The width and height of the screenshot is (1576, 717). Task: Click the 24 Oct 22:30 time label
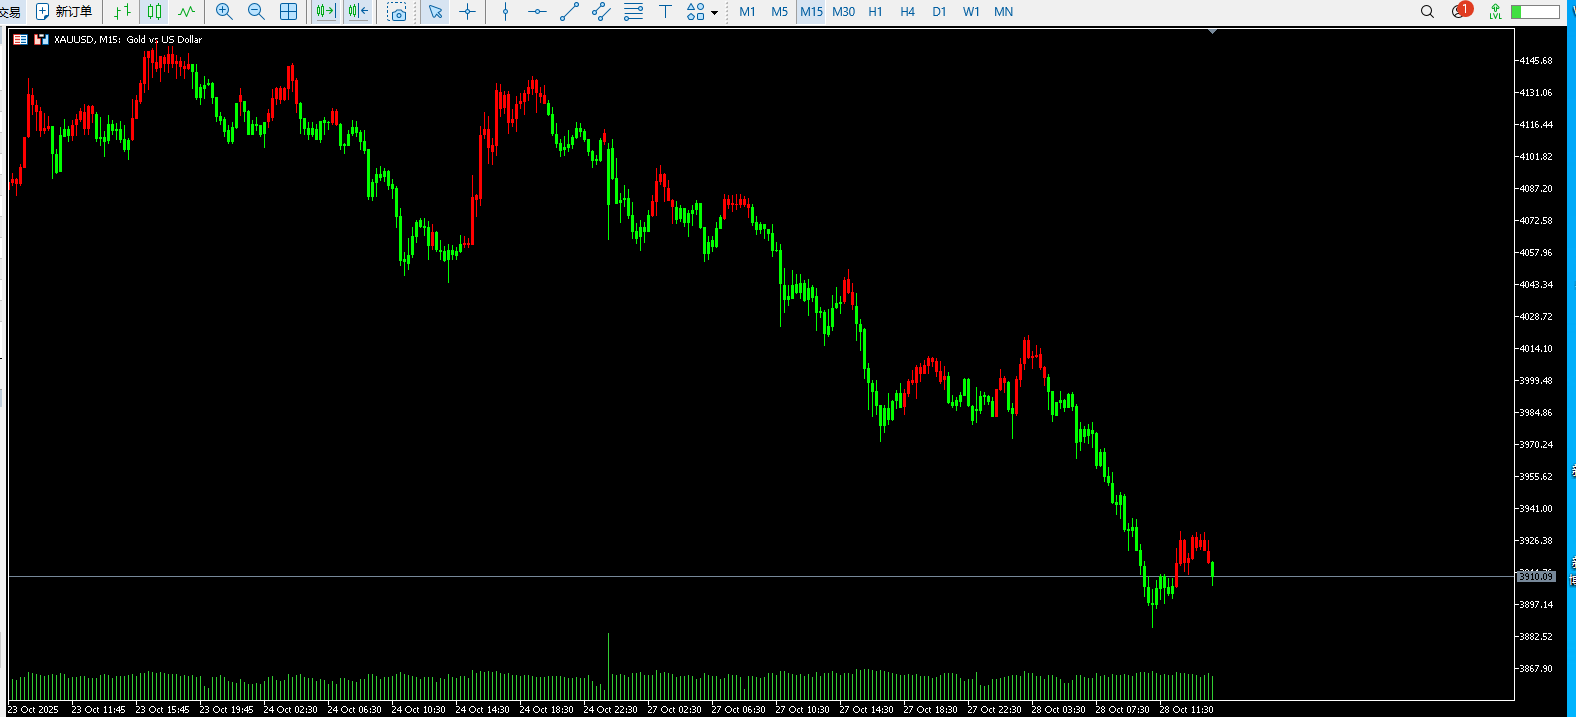click(x=610, y=710)
